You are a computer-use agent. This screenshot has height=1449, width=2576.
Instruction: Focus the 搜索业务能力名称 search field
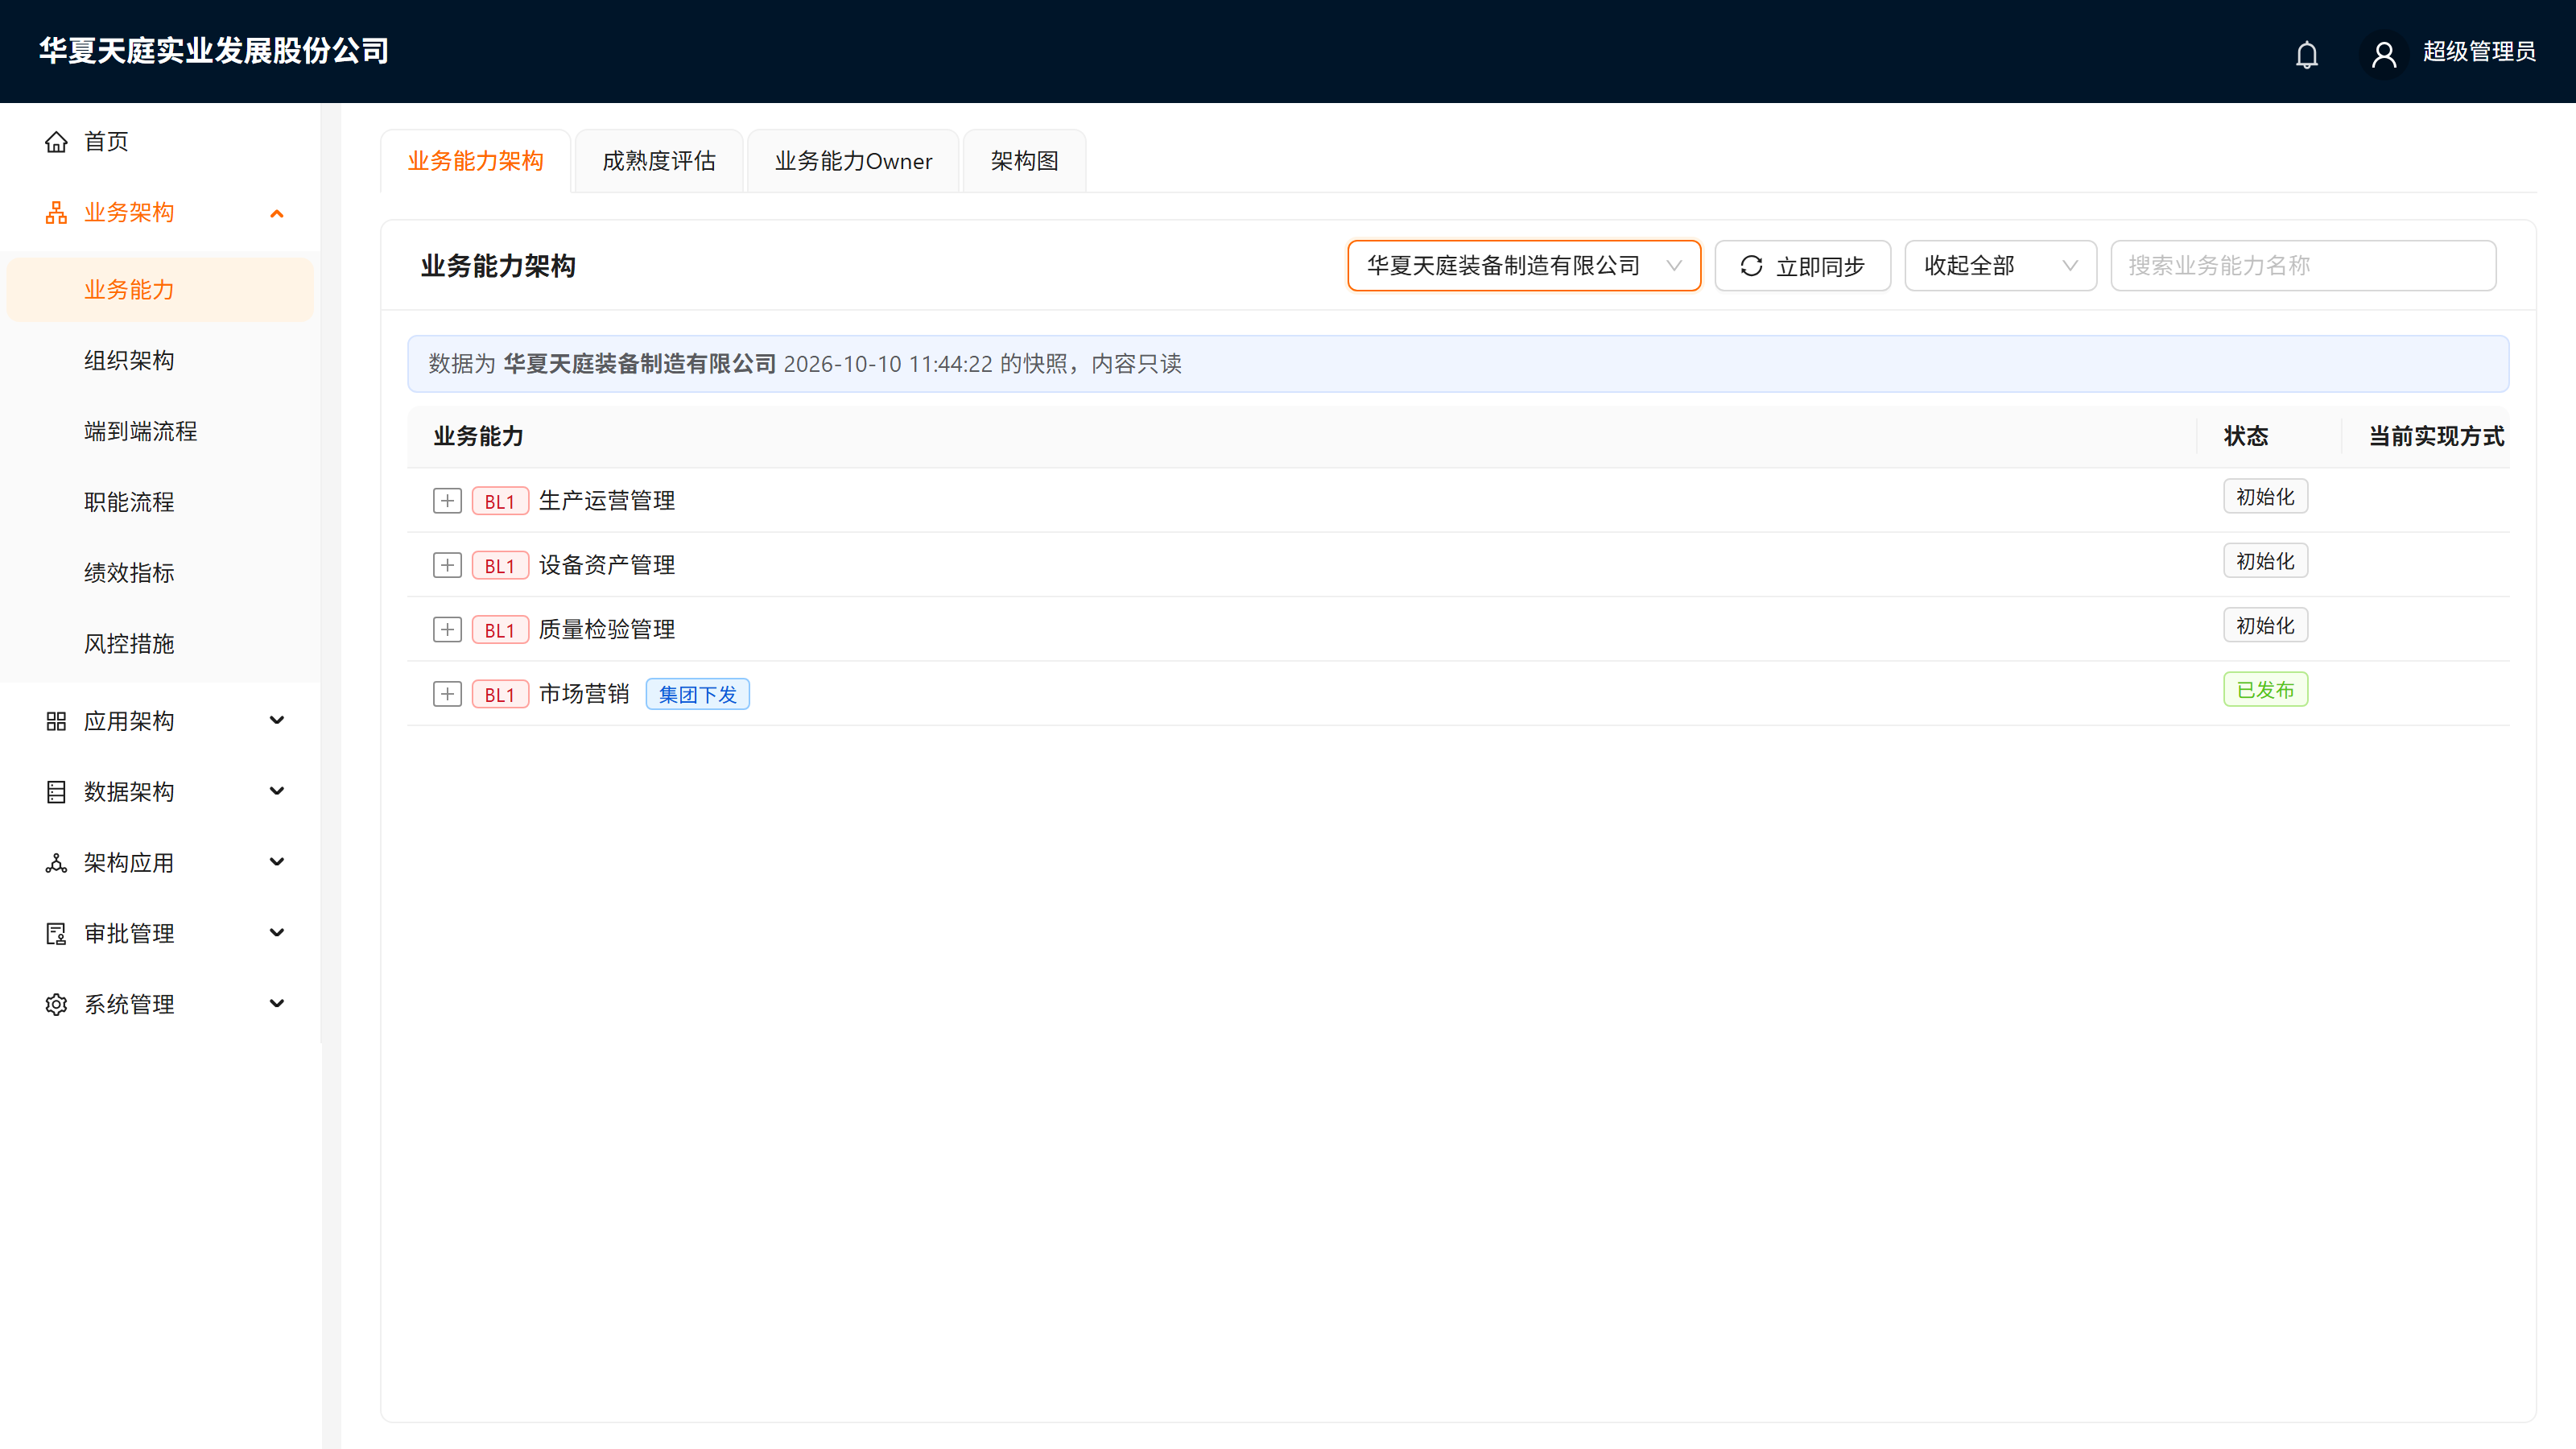point(2303,266)
